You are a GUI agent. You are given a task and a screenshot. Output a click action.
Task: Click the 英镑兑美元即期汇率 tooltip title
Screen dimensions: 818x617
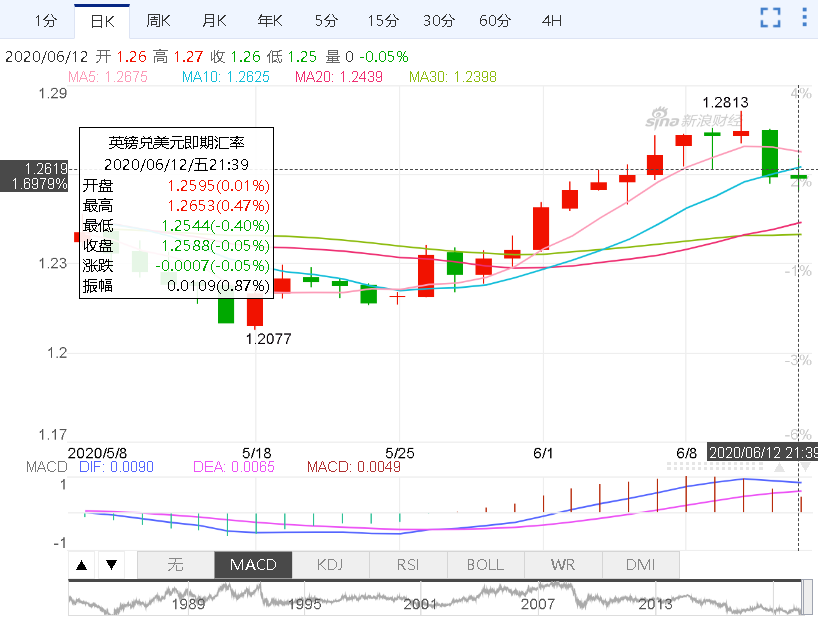[176, 142]
